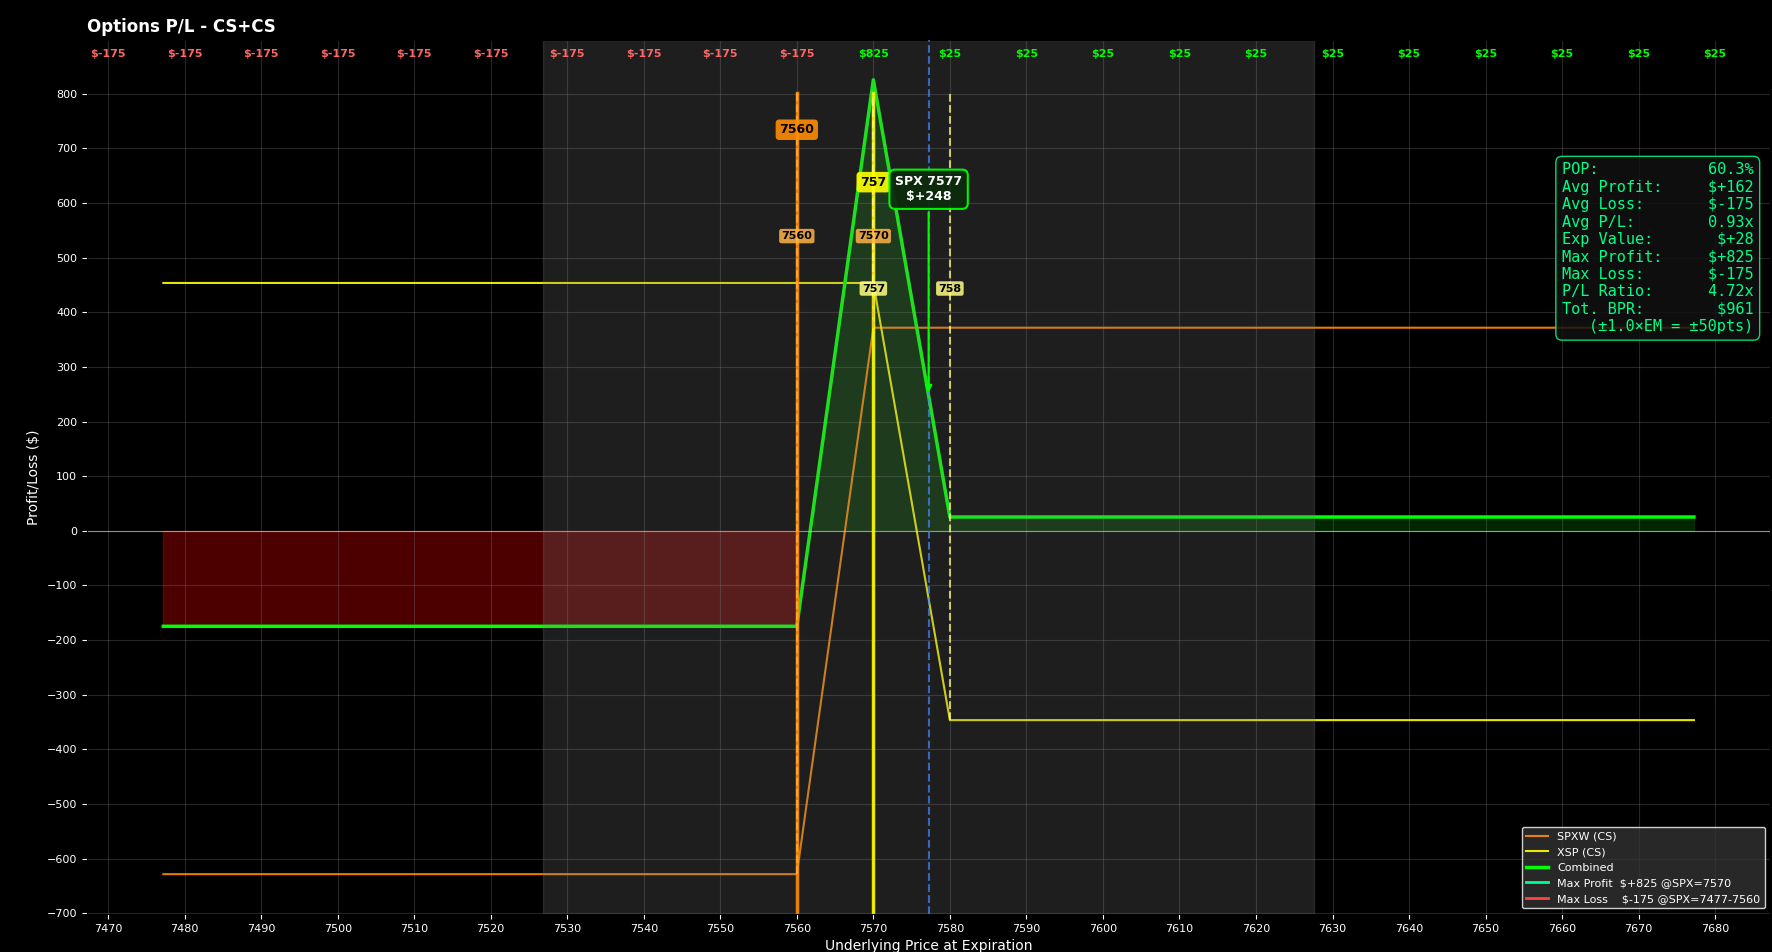Click the SPXW (CS) legend entry

pos(1586,837)
